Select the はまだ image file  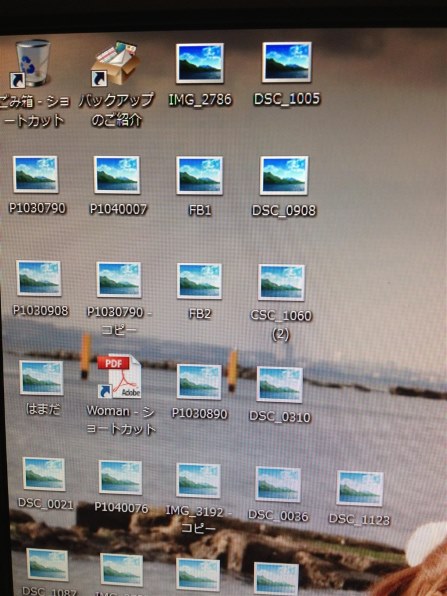[41, 378]
